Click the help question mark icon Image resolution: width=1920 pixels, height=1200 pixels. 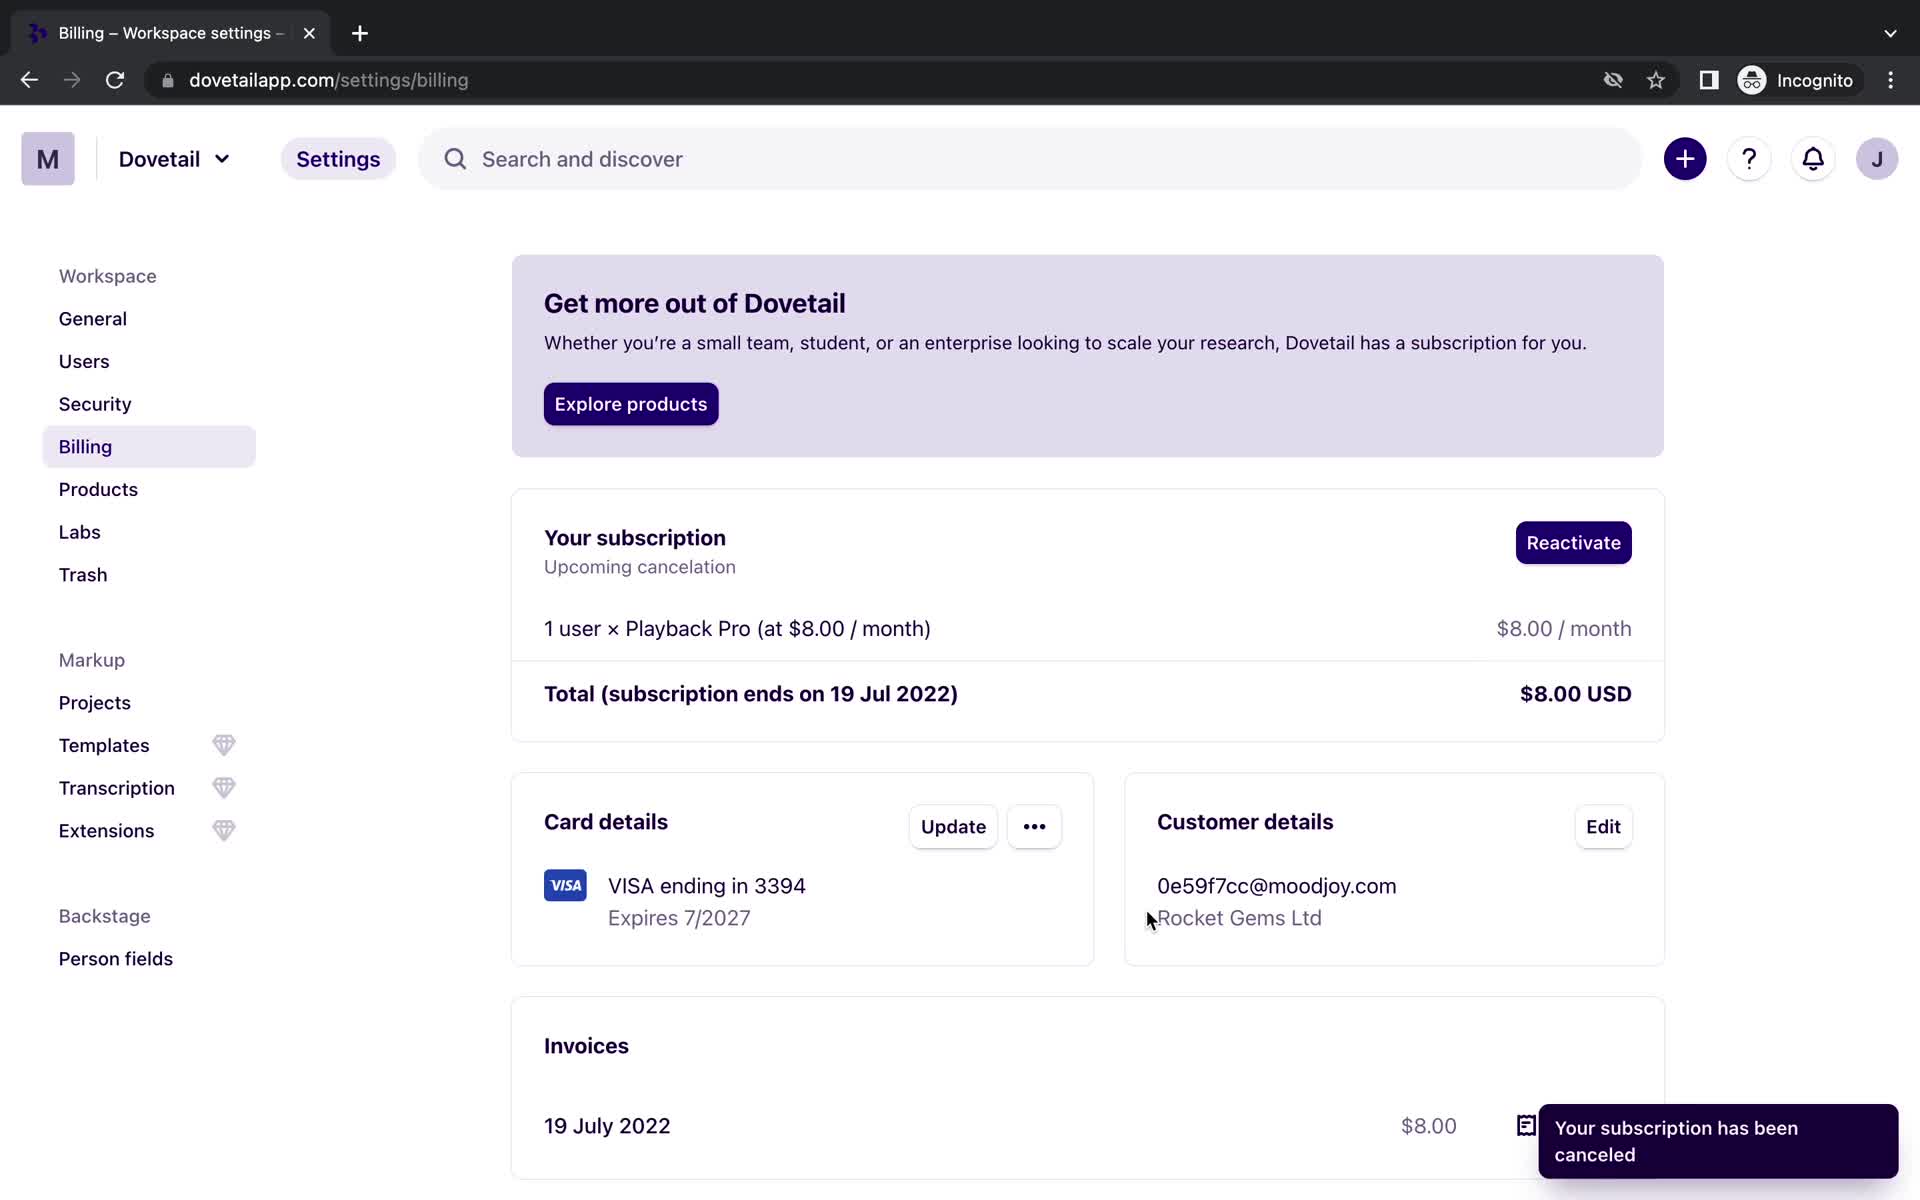tap(1749, 158)
